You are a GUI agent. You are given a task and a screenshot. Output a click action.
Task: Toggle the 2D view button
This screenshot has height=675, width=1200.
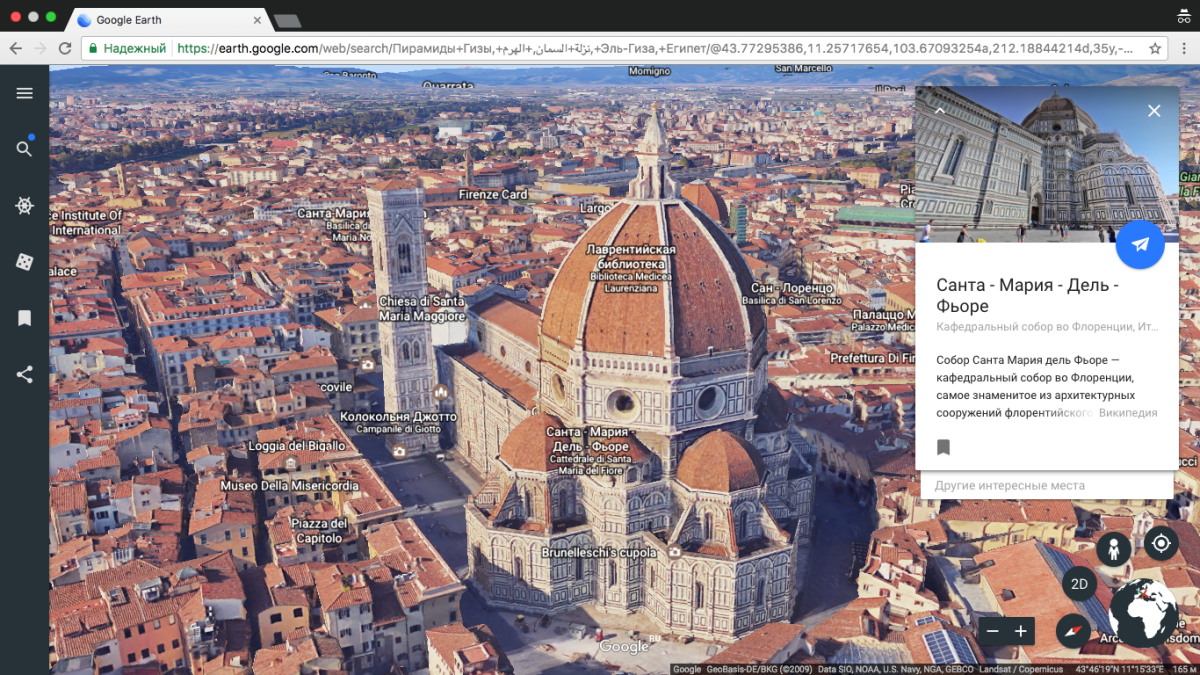[x=1079, y=585]
